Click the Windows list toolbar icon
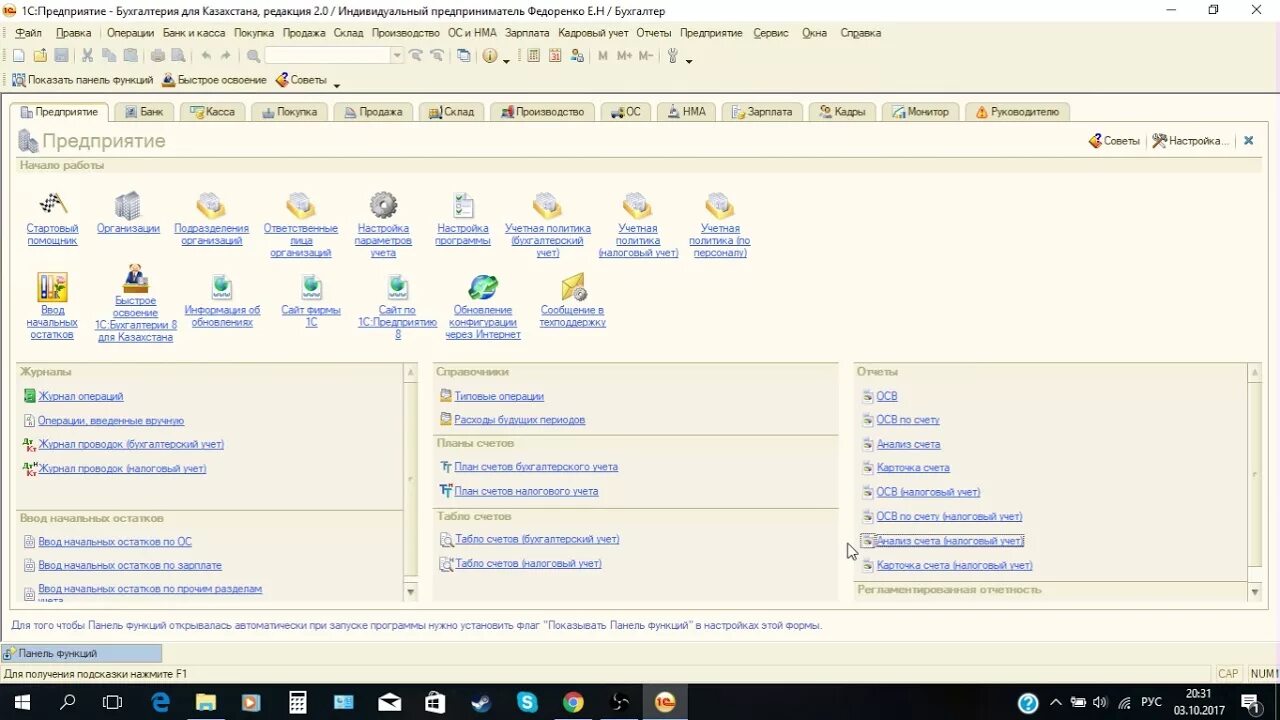 463,56
